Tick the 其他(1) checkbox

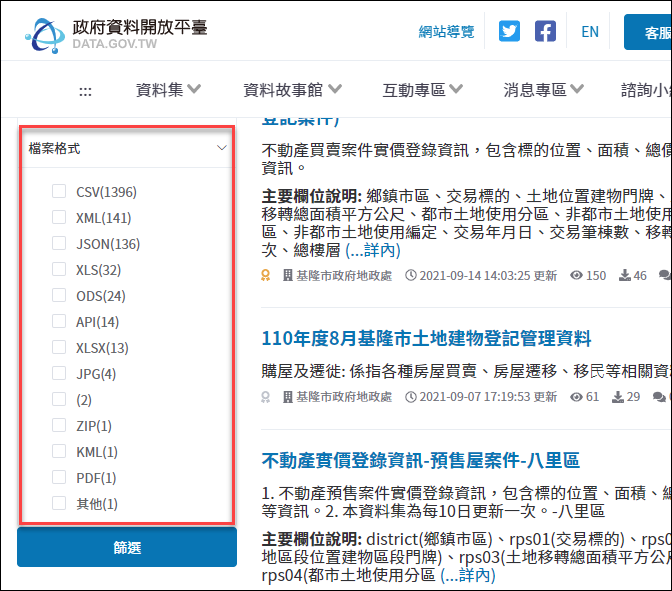point(59,503)
